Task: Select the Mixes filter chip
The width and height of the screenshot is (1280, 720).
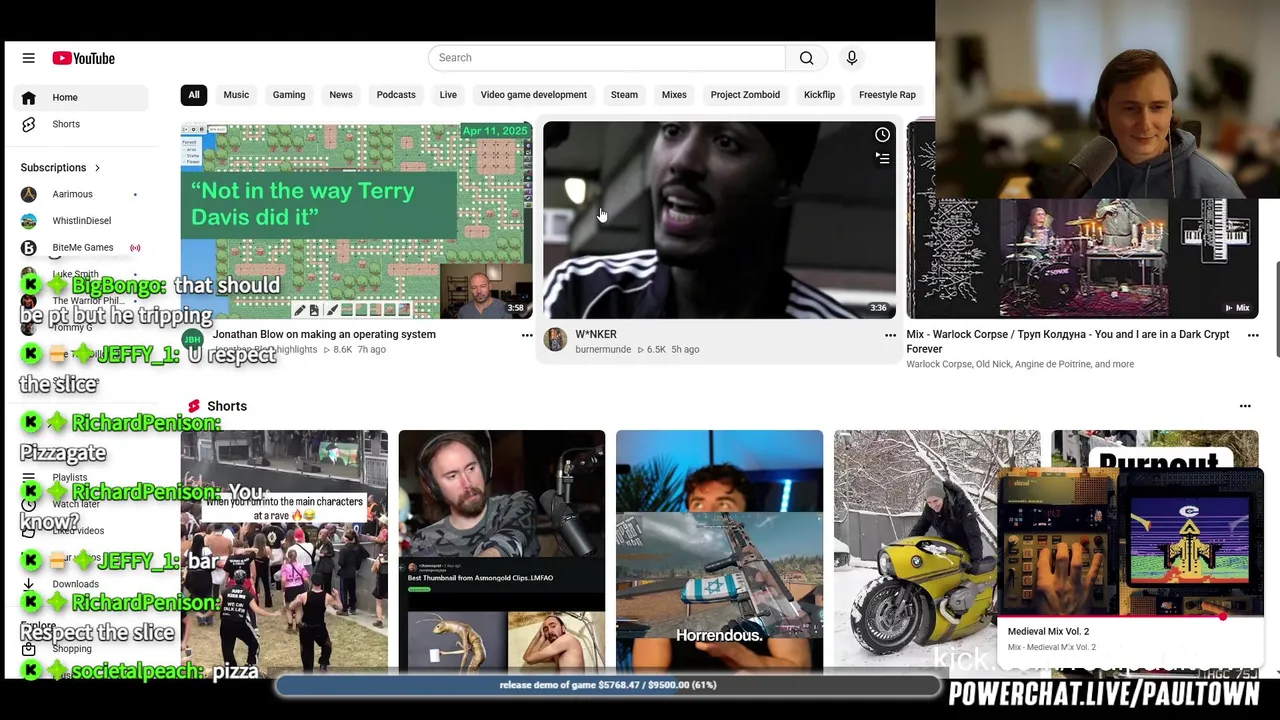Action: coord(674,95)
